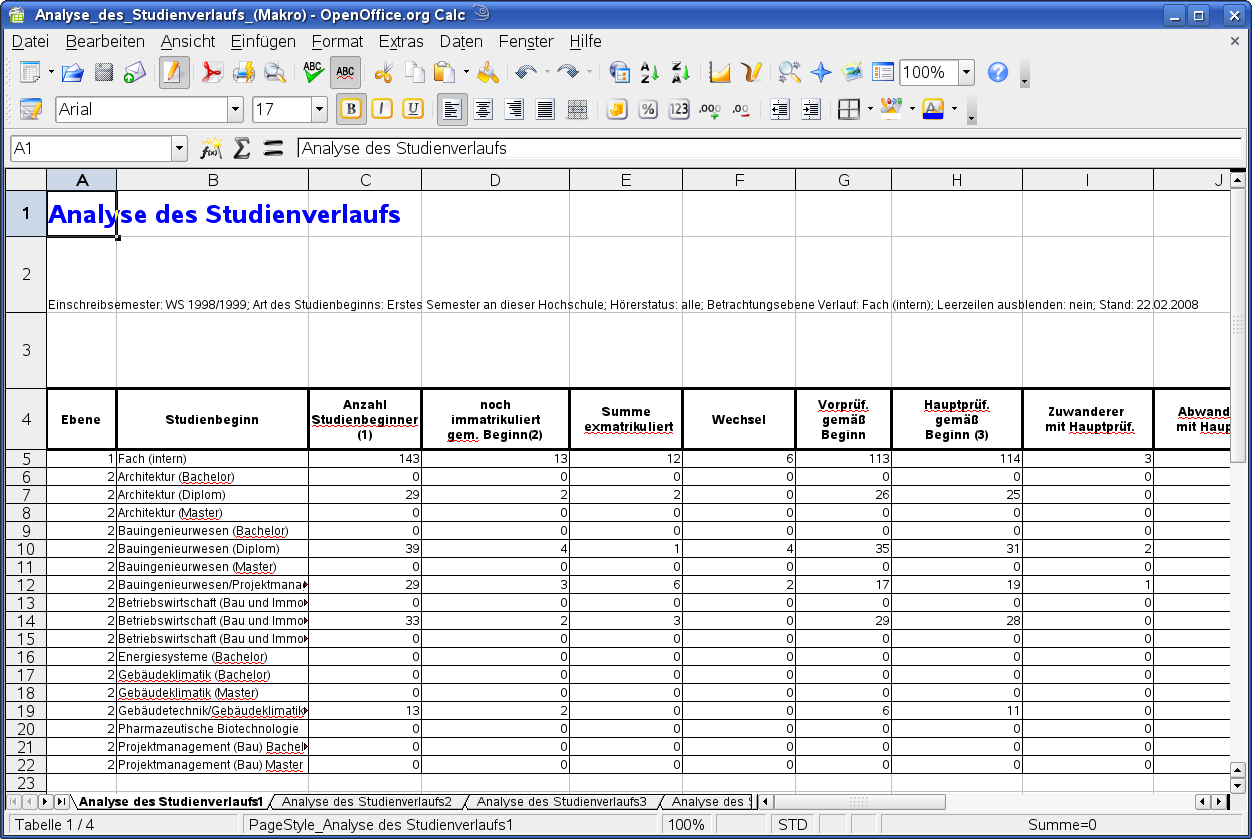Increase cell indent

811,109
